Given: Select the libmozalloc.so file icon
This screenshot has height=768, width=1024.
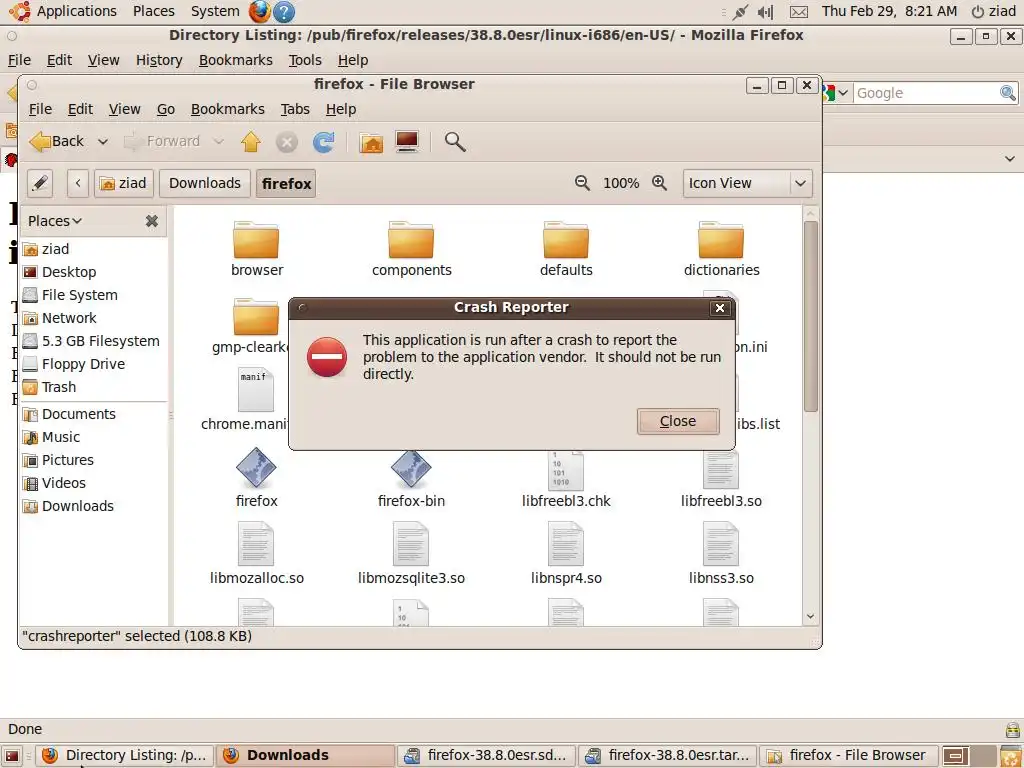Looking at the screenshot, I should tap(255, 544).
